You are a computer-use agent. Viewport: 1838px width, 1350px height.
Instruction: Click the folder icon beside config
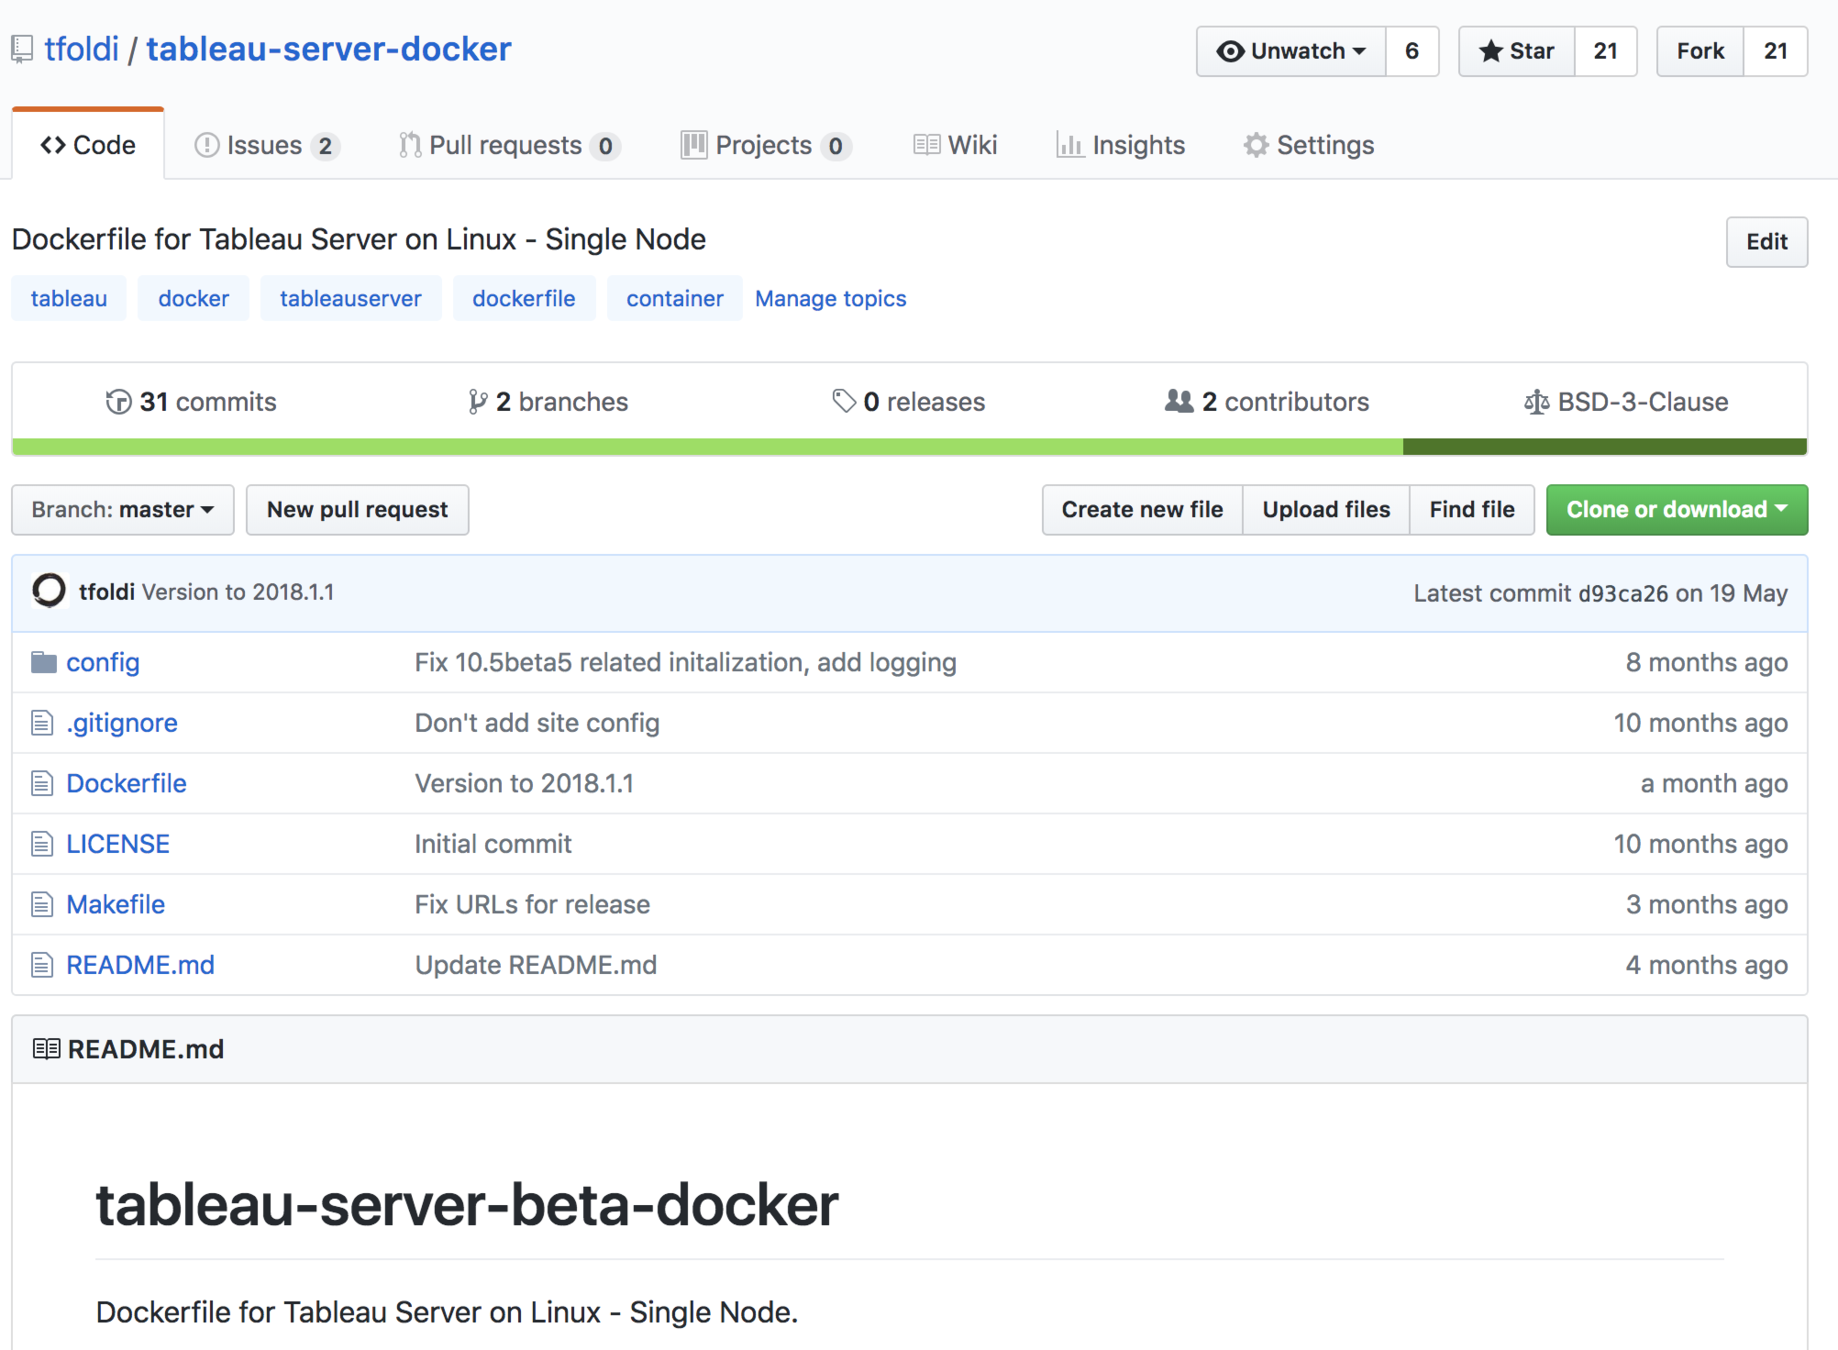pos(43,662)
